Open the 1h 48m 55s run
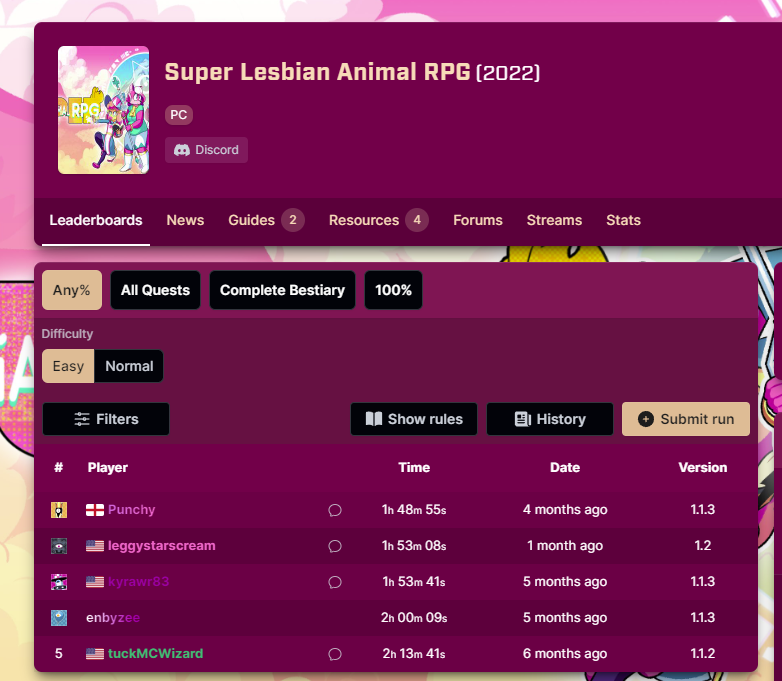The width and height of the screenshot is (782, 681). click(414, 510)
